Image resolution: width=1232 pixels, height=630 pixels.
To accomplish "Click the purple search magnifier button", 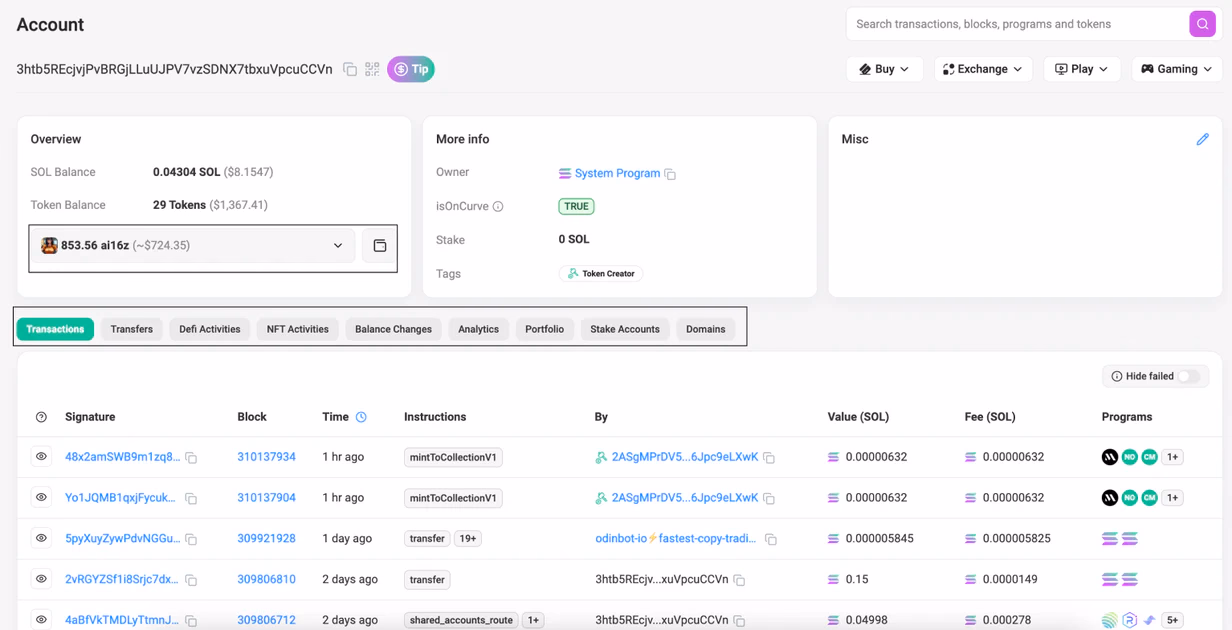I will [1202, 24].
